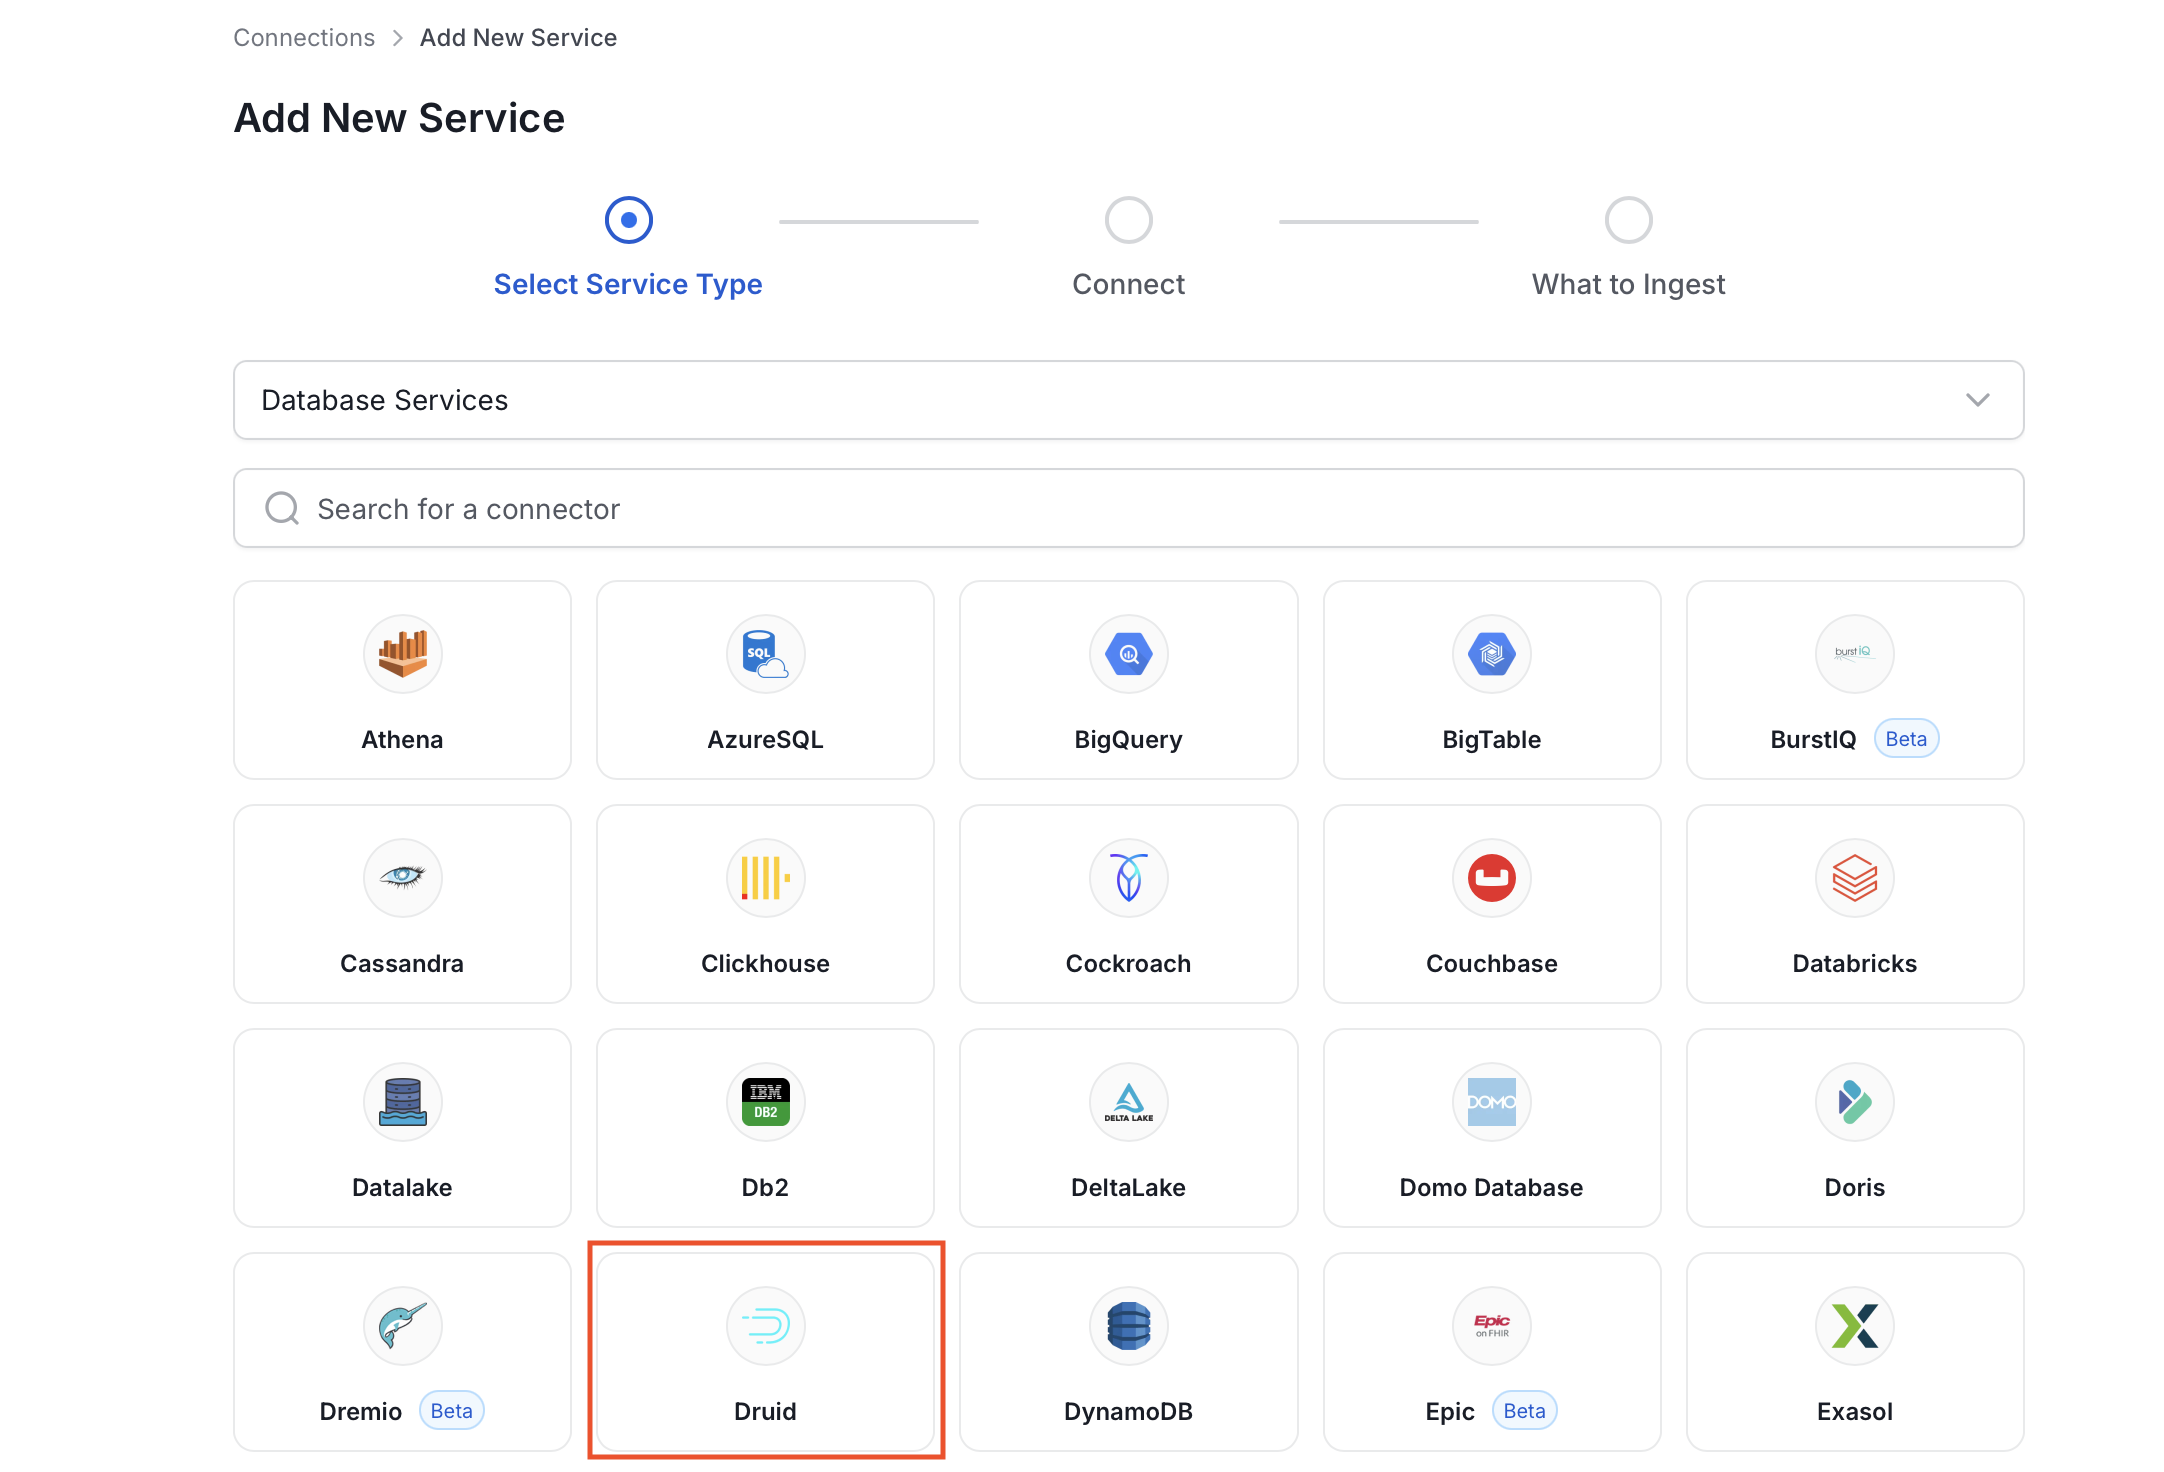Viewport: 2164px width, 1472px height.
Task: Choose the Druid connector icon
Action: point(766,1326)
